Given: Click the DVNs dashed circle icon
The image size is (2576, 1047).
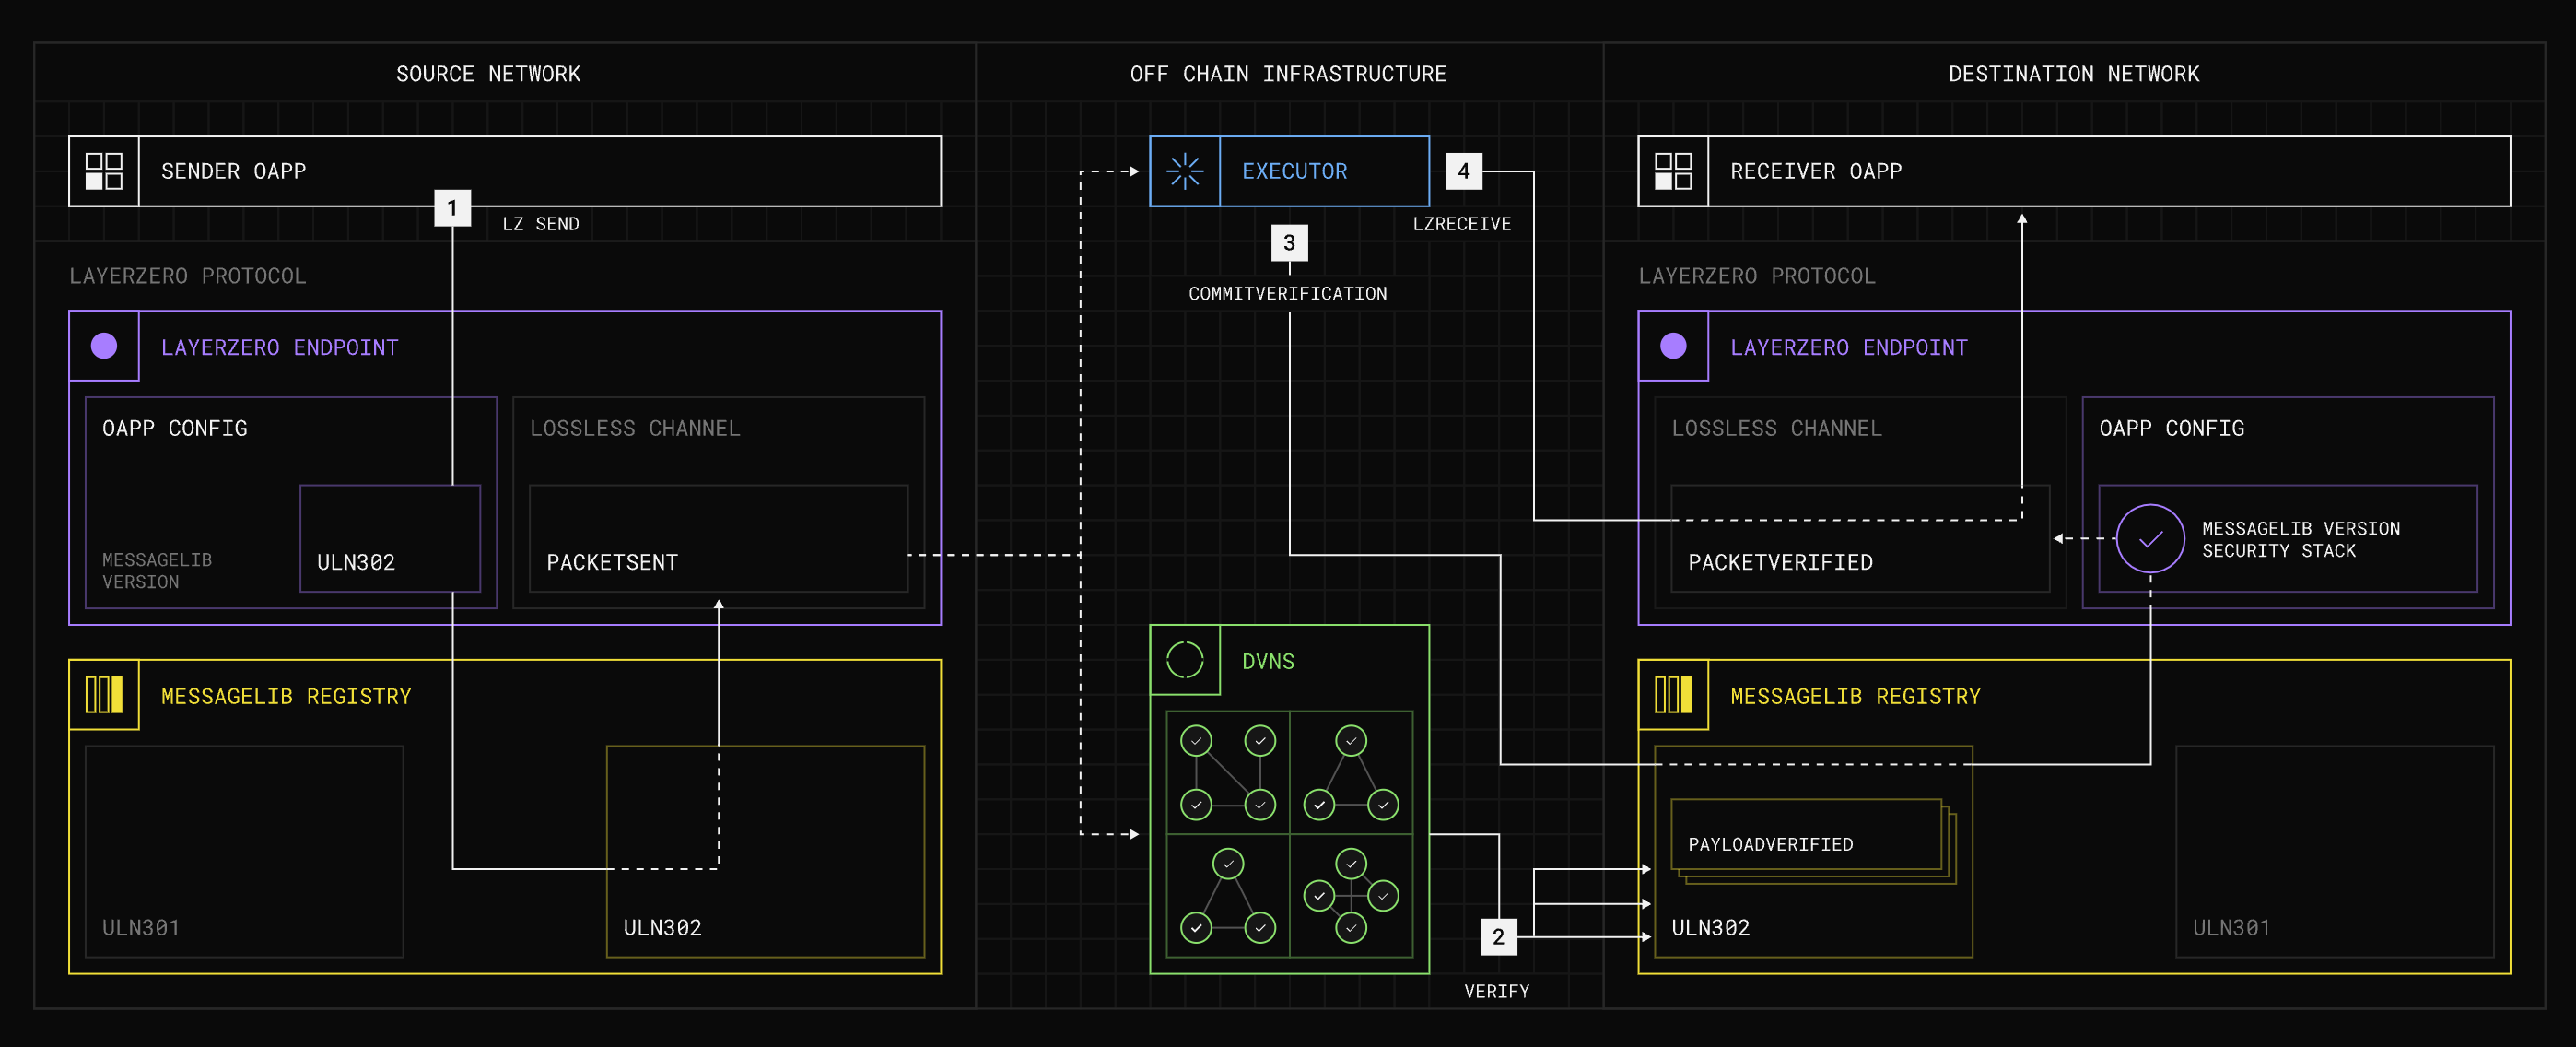Looking at the screenshot, I should click(1185, 660).
